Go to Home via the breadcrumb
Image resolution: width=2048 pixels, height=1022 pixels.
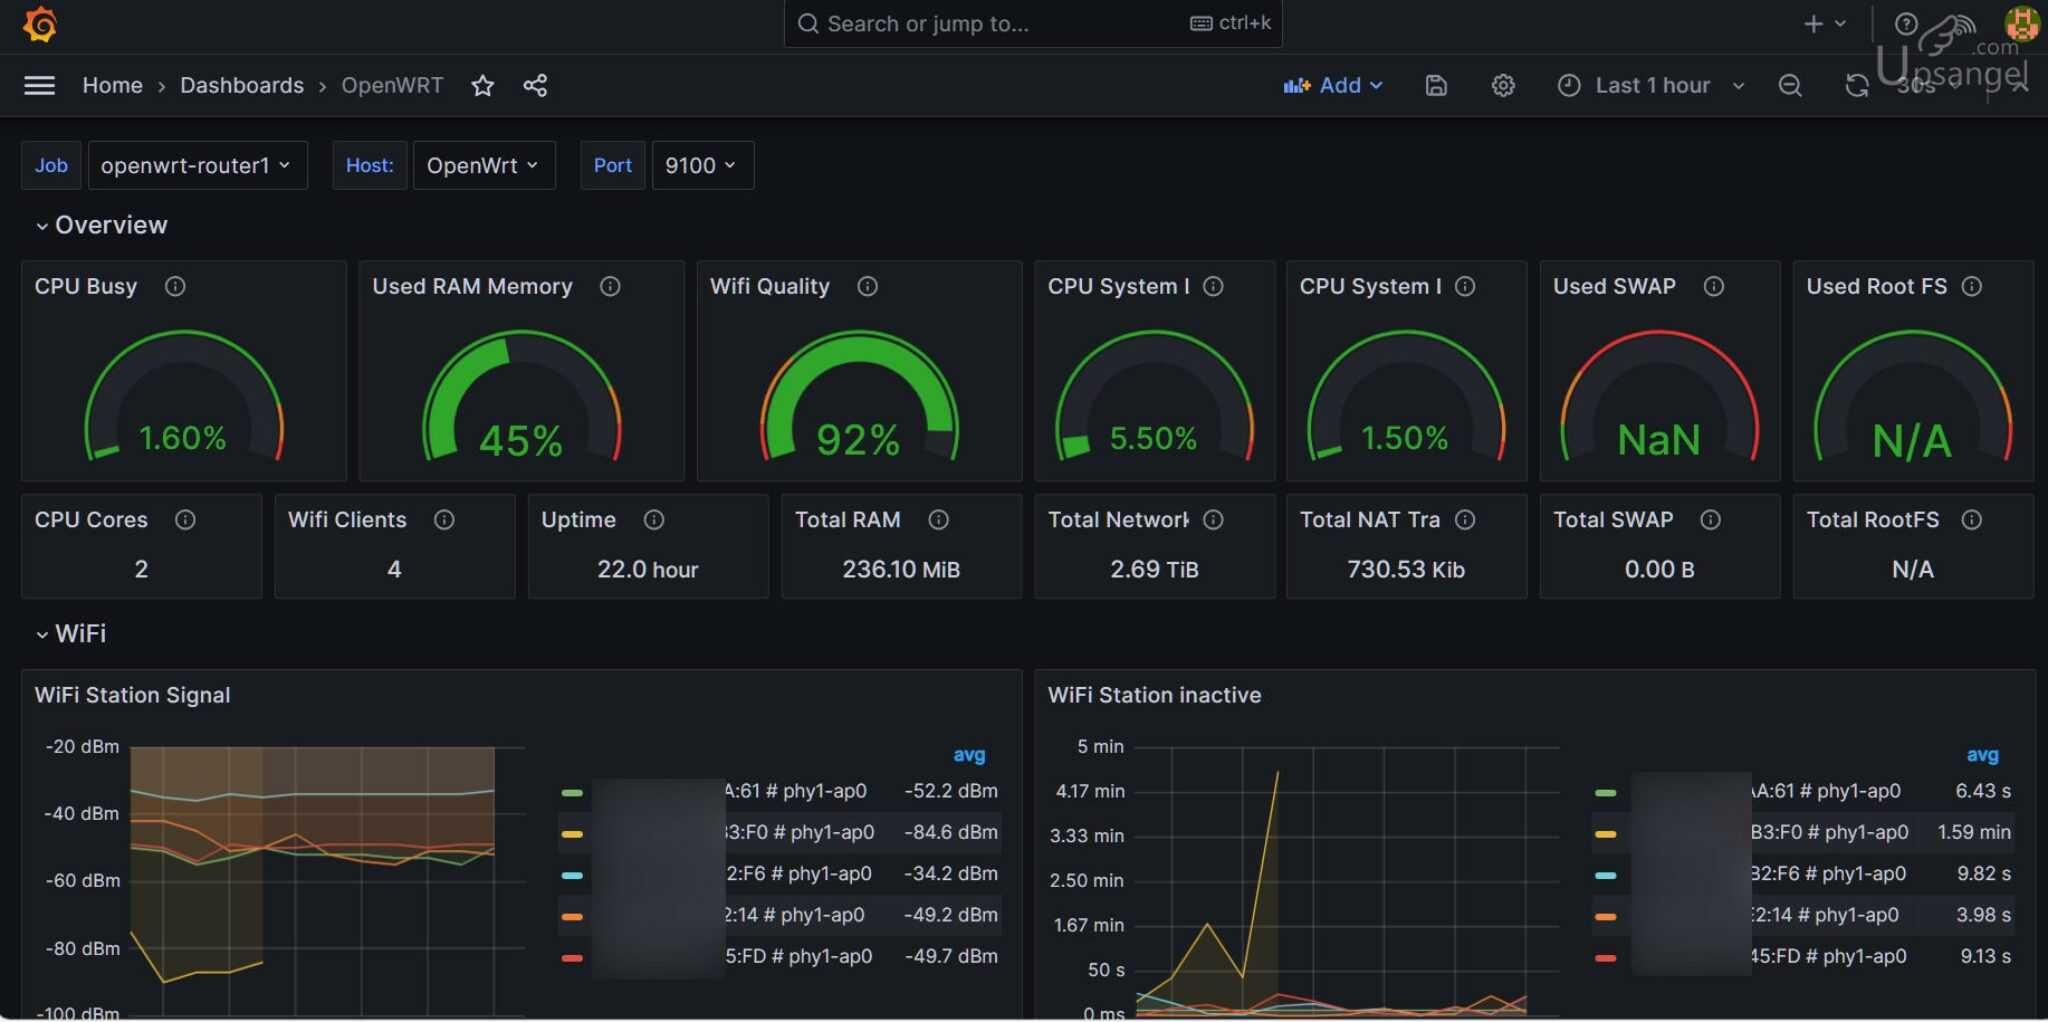click(112, 85)
